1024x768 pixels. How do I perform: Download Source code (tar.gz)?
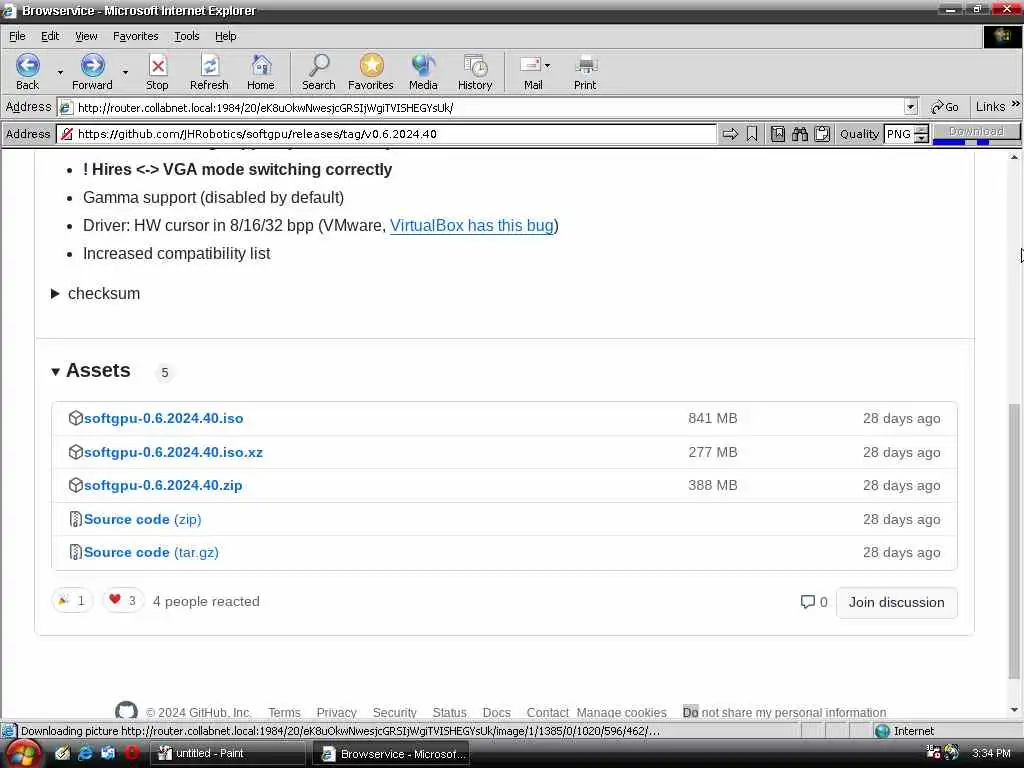tap(151, 552)
